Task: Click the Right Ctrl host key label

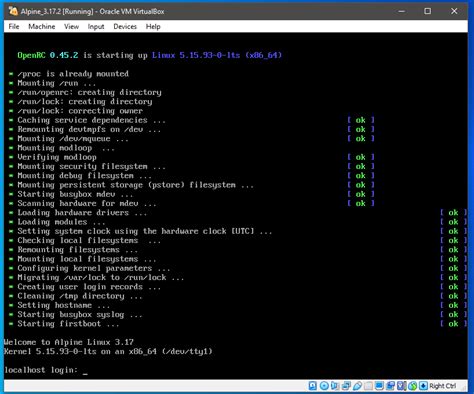Action: tap(442, 386)
